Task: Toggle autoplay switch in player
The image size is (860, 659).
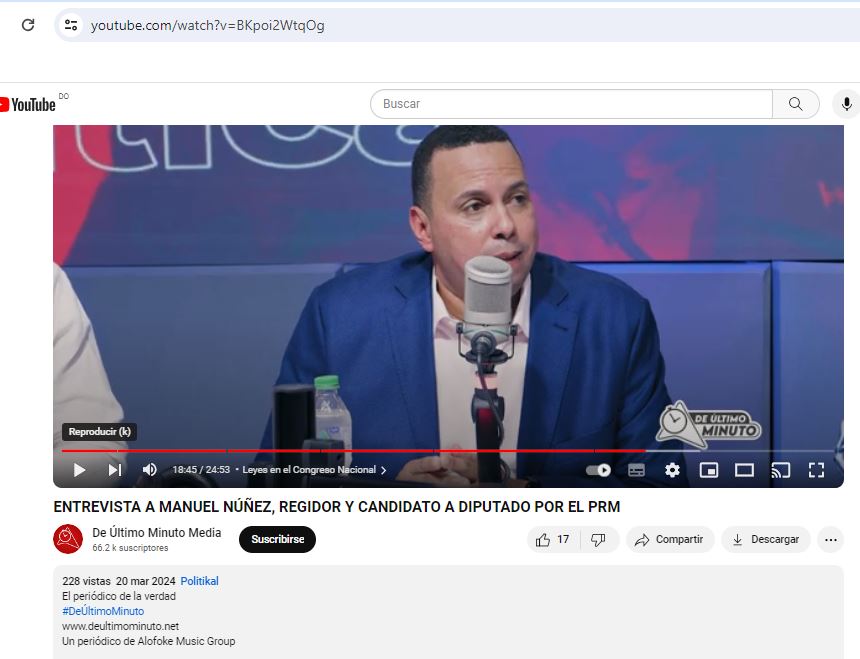Action: point(598,470)
